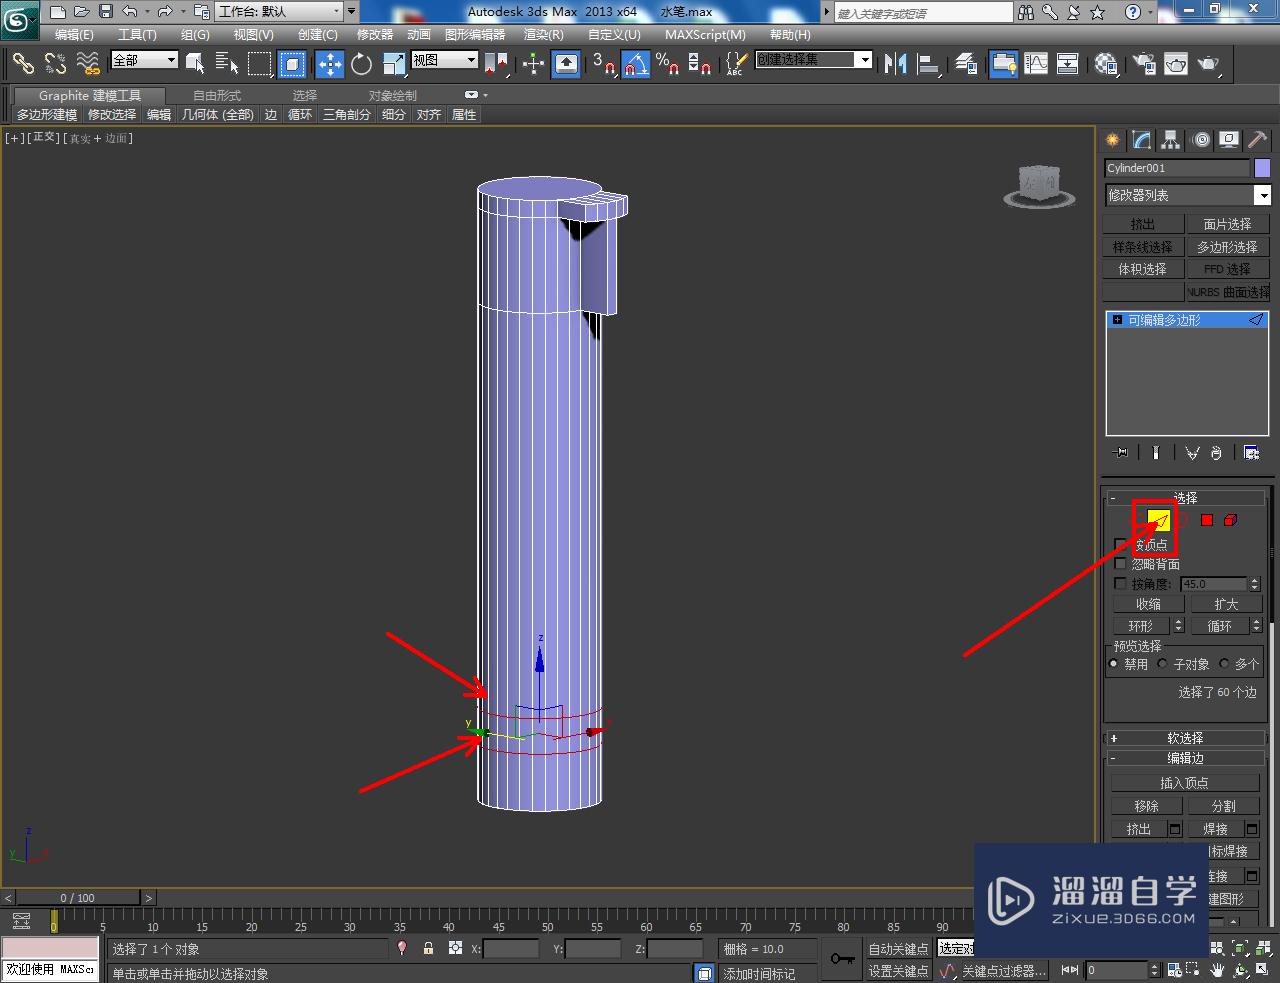The width and height of the screenshot is (1280, 983).
Task: Switch to the 自由形式 ribbon tab
Action: click(x=217, y=96)
